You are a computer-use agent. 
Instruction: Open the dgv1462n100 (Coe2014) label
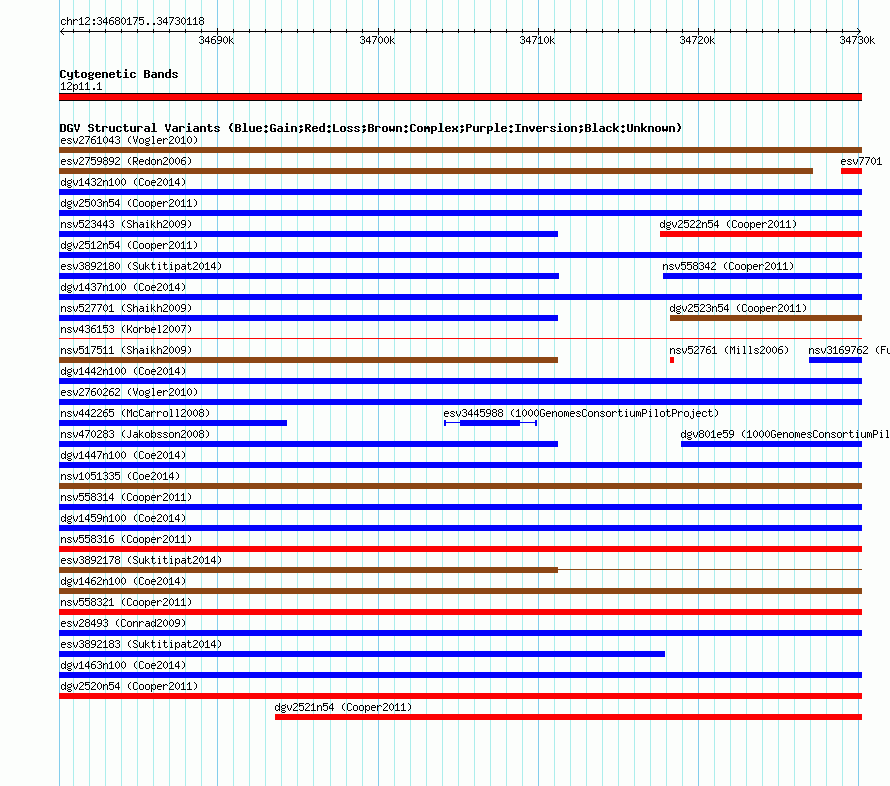pos(123,581)
